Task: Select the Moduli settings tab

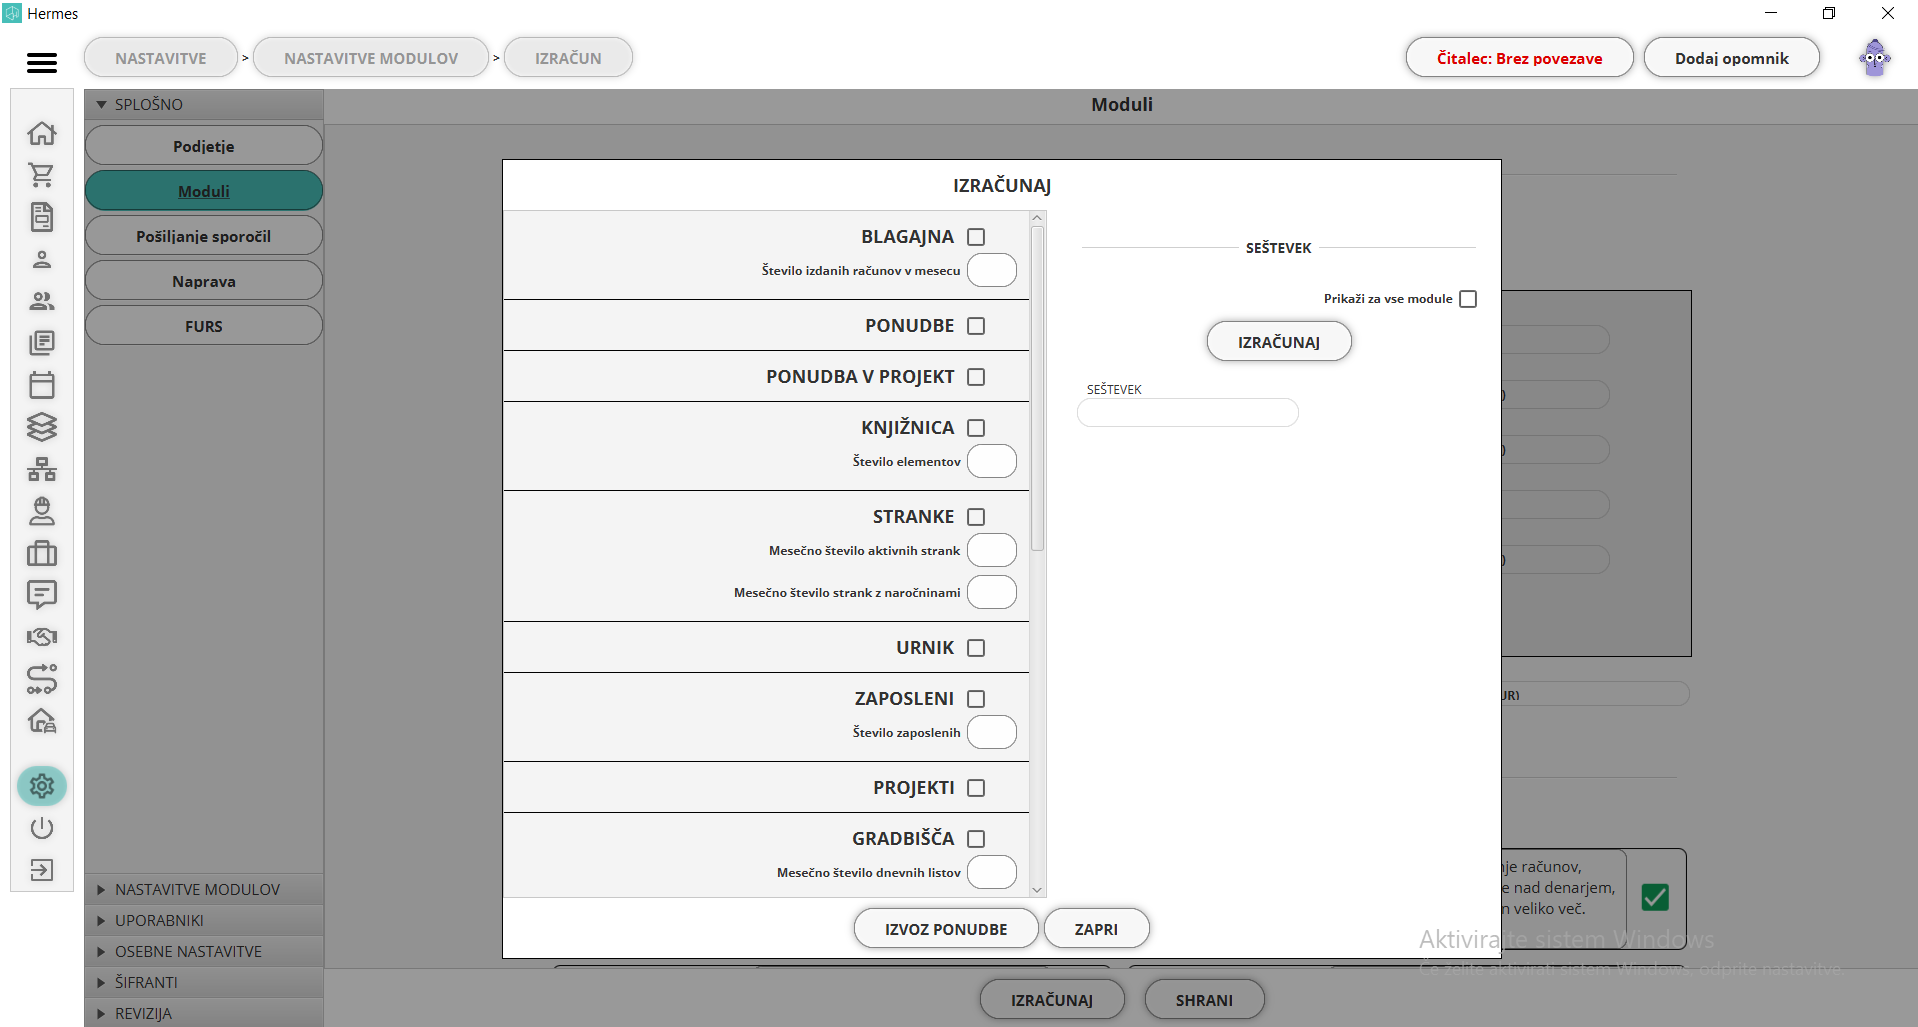Action: pos(204,191)
